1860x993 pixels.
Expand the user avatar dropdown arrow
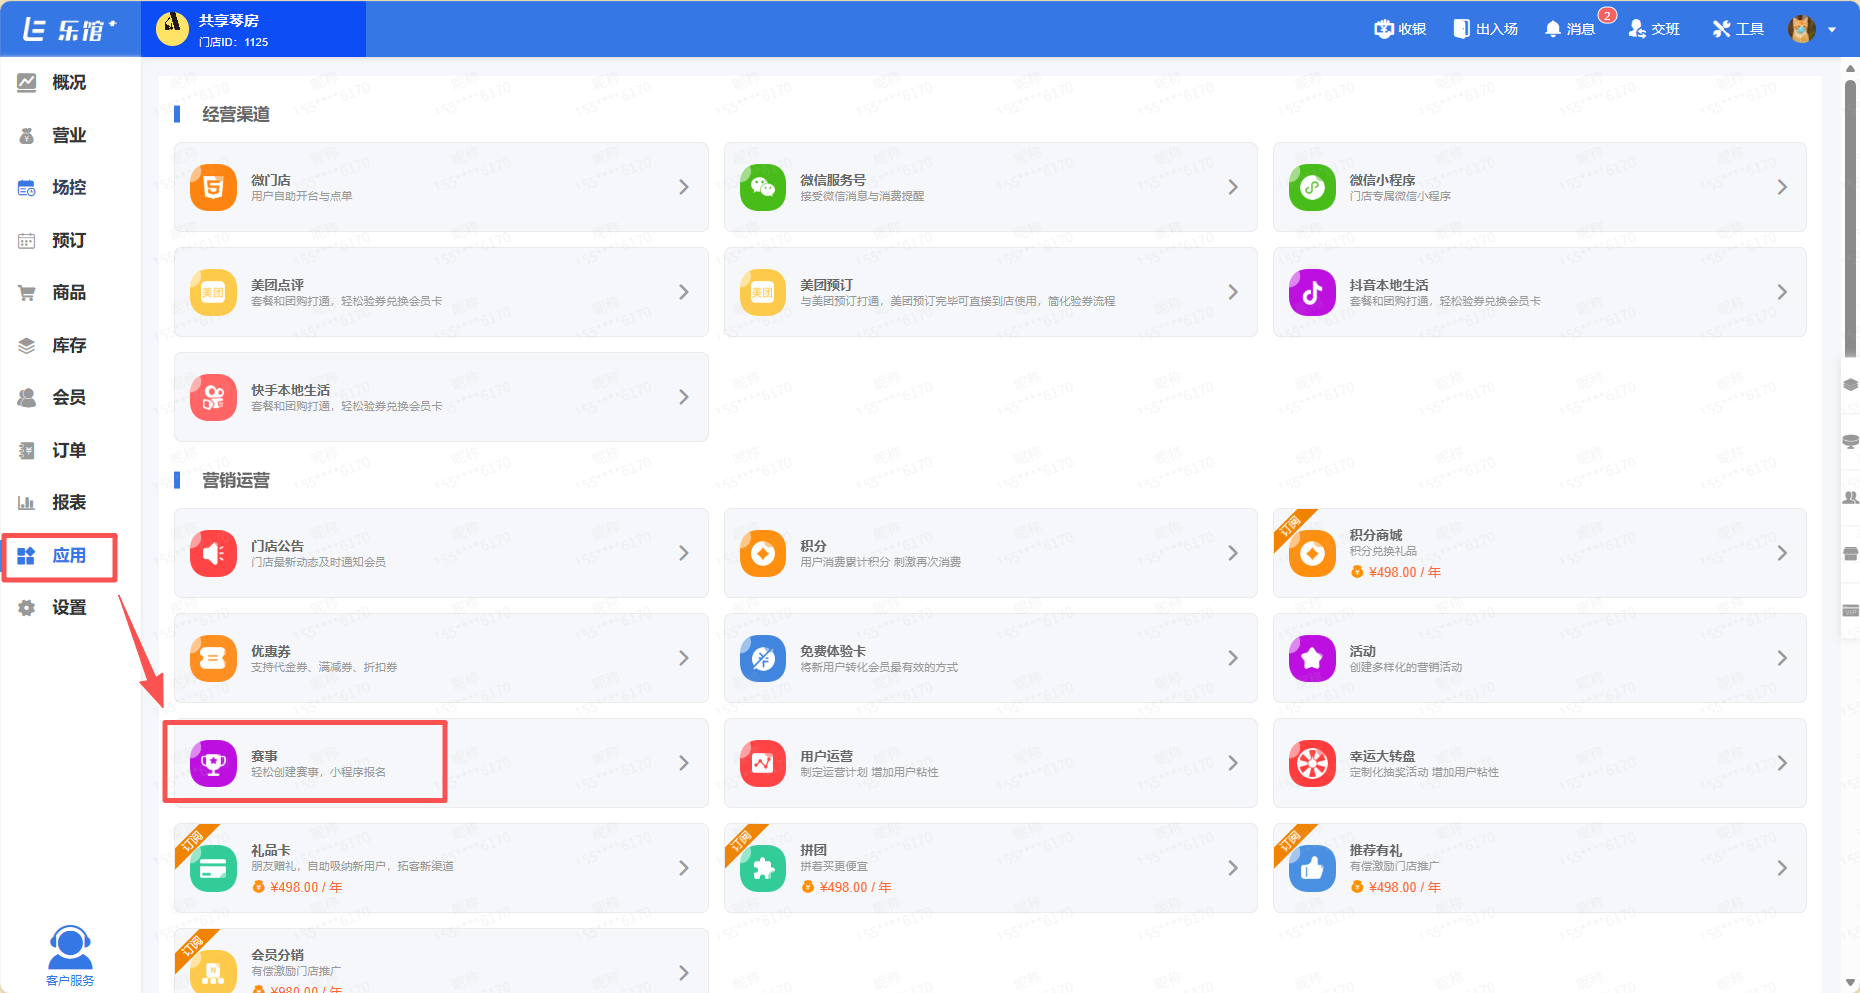[1832, 30]
